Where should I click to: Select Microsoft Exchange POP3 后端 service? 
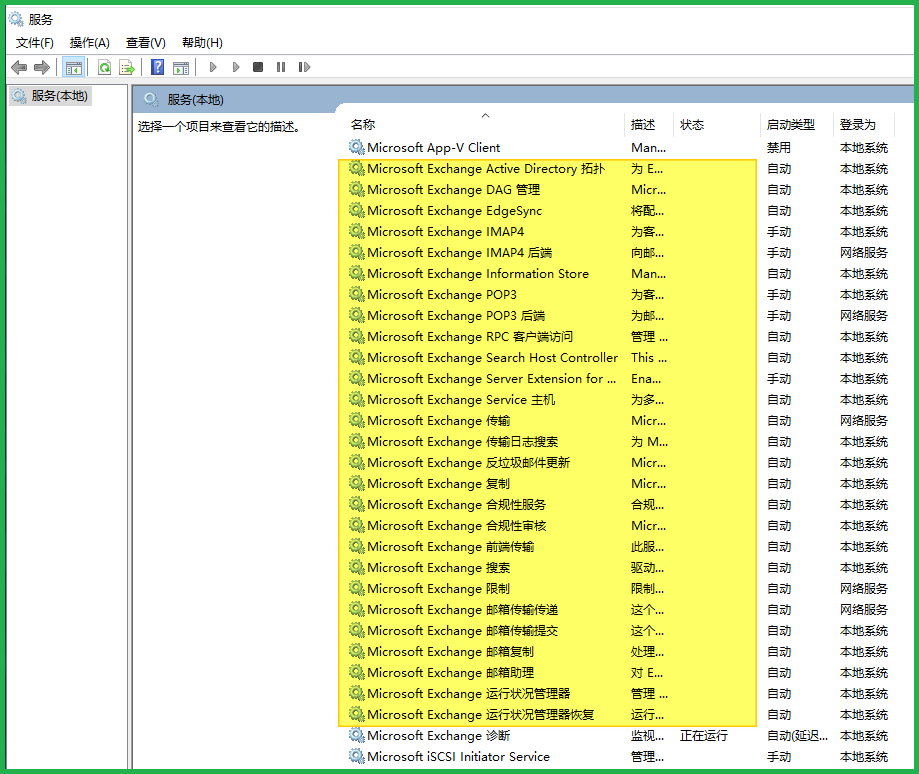tap(456, 316)
